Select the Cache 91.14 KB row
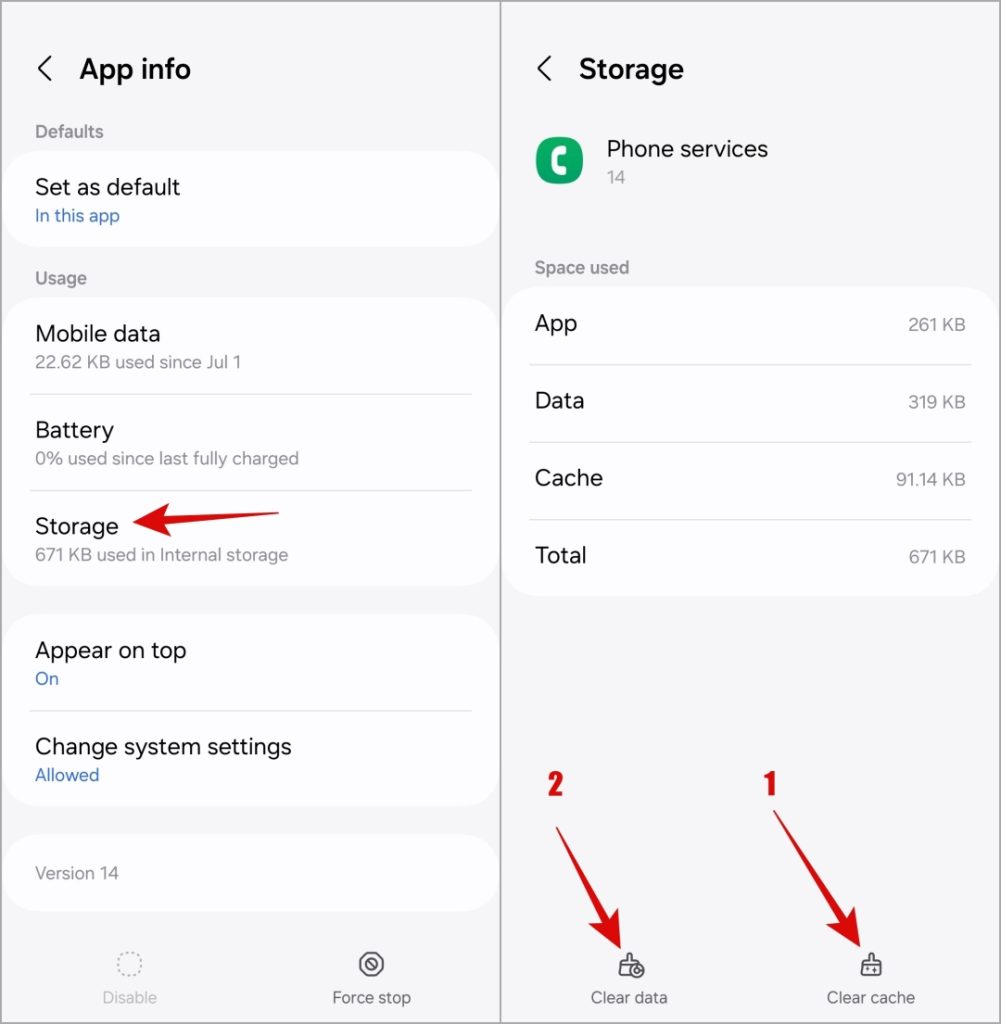Viewport: 1001px width, 1024px height. point(750,479)
